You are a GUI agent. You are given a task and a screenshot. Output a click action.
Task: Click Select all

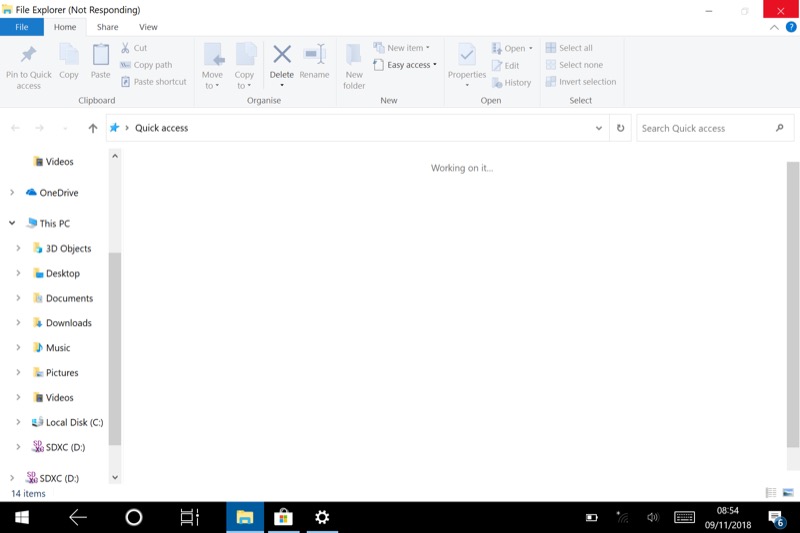click(x=569, y=48)
